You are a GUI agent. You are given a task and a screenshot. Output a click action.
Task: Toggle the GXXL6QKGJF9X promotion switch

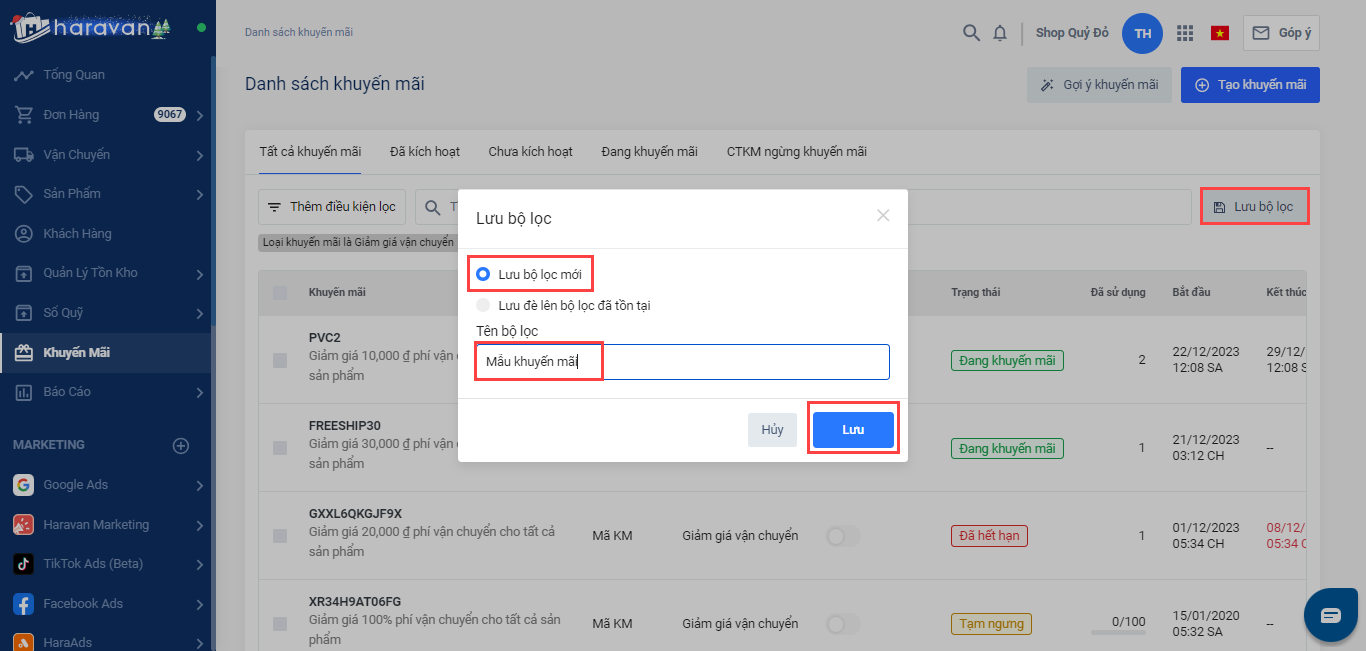(842, 536)
